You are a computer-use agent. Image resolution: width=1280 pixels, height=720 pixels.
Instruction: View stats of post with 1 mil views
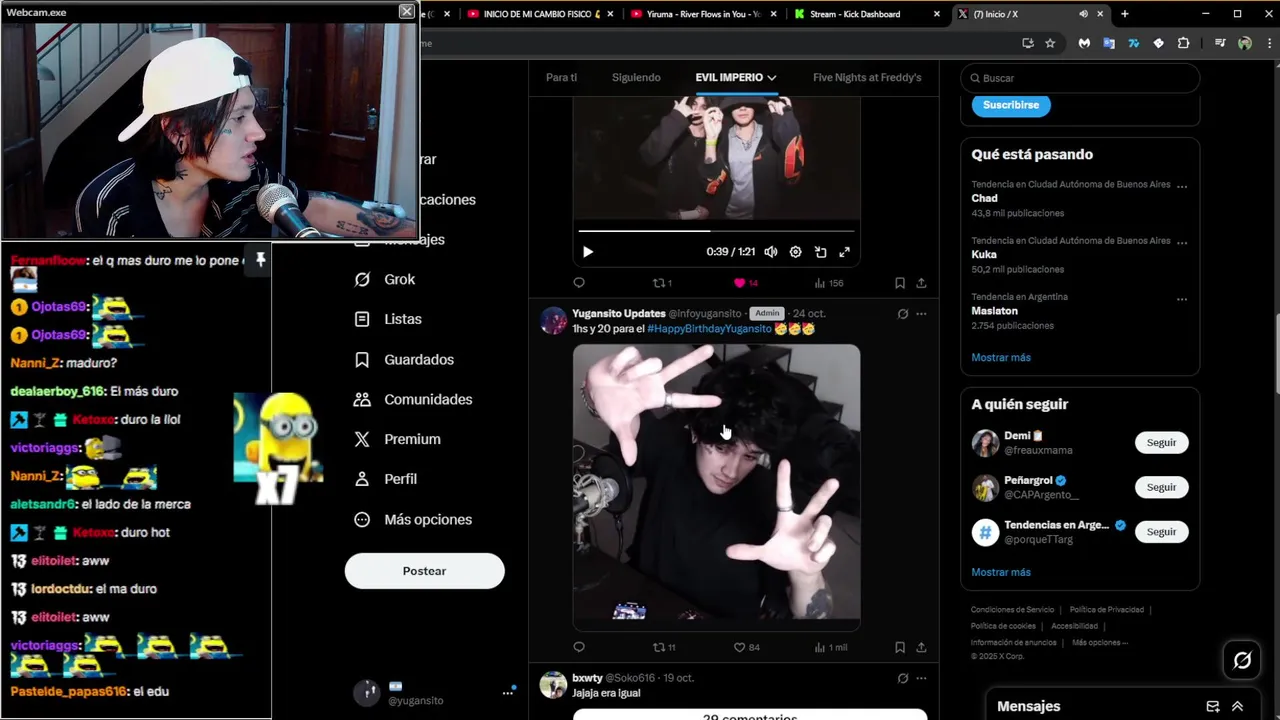pyautogui.click(x=830, y=647)
